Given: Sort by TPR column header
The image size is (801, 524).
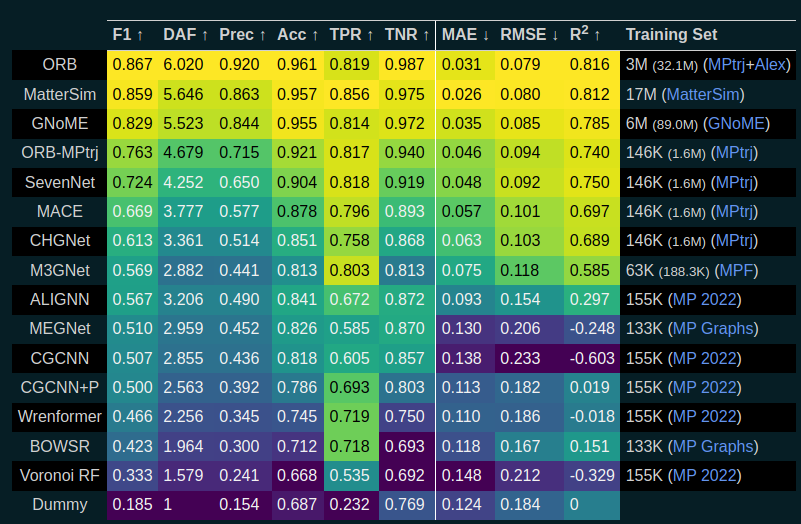Looking at the screenshot, I should [x=351, y=35].
